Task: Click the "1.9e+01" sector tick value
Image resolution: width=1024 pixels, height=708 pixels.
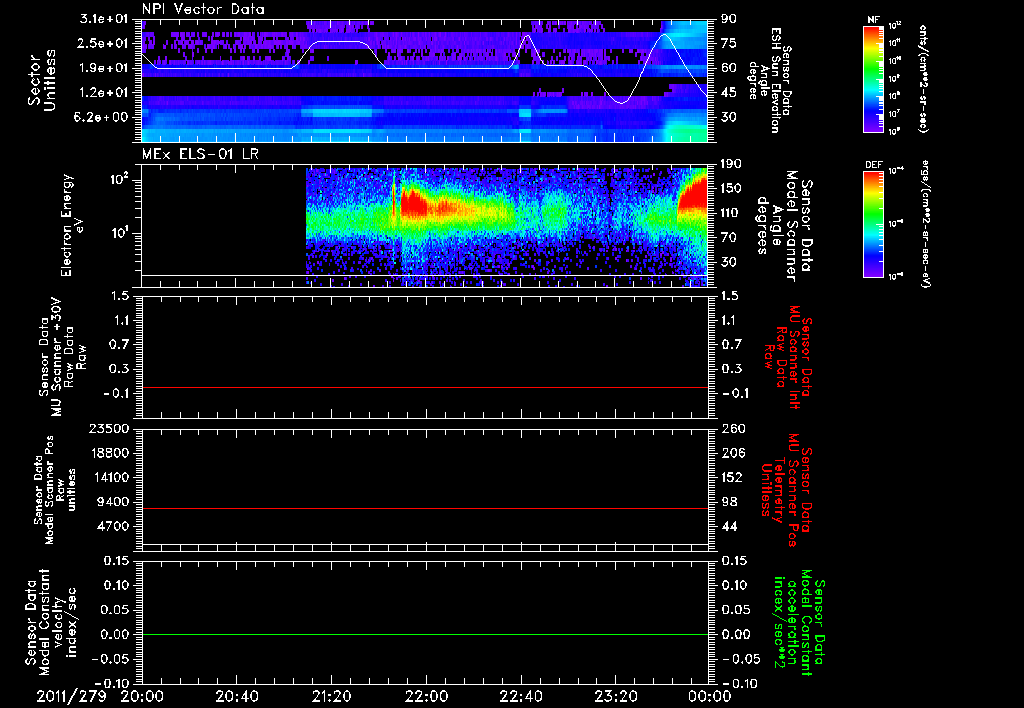Action: [104, 68]
